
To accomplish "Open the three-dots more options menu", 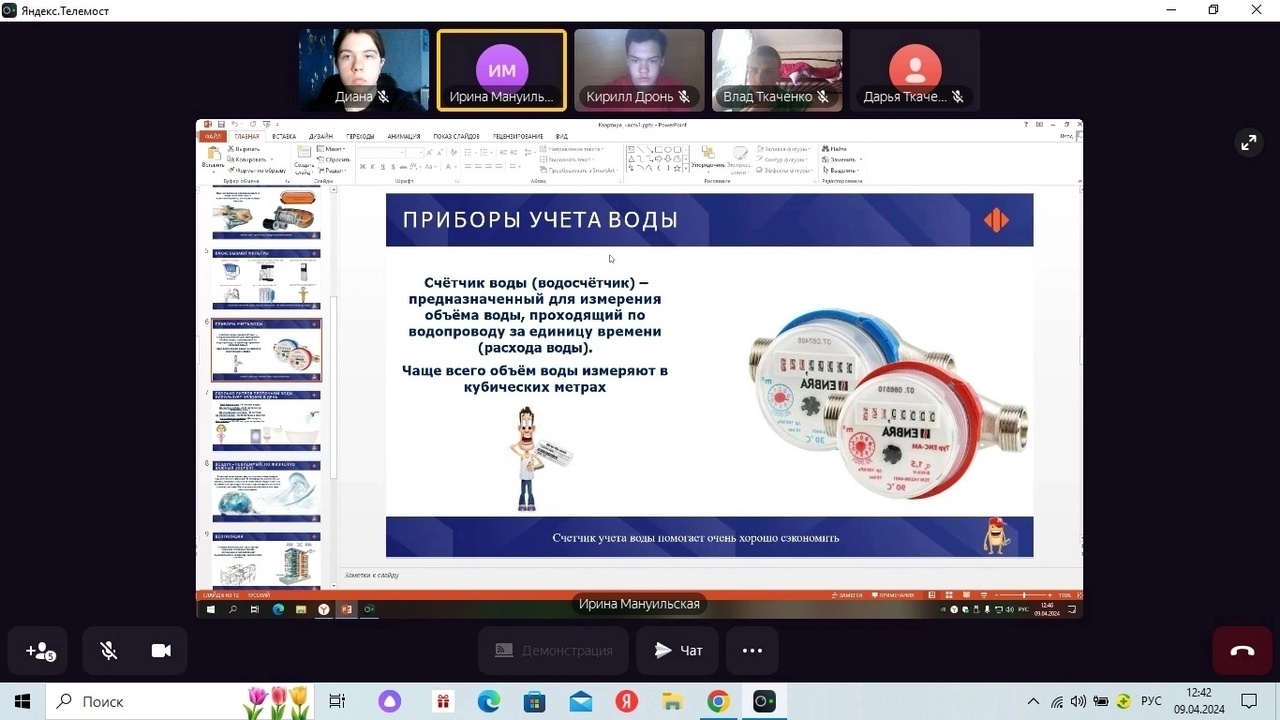I will 752,651.
